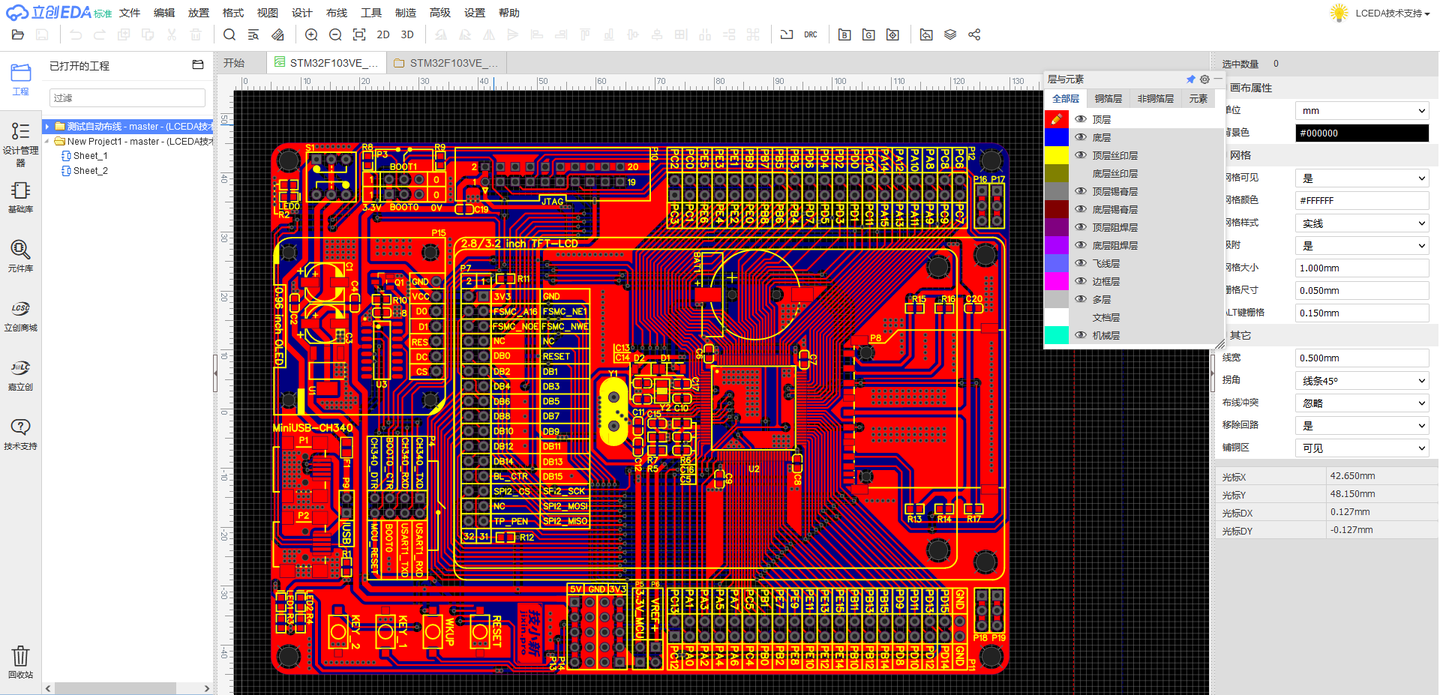Open Sheet_1 in the project tree
The image size is (1440, 695).
click(x=89, y=156)
